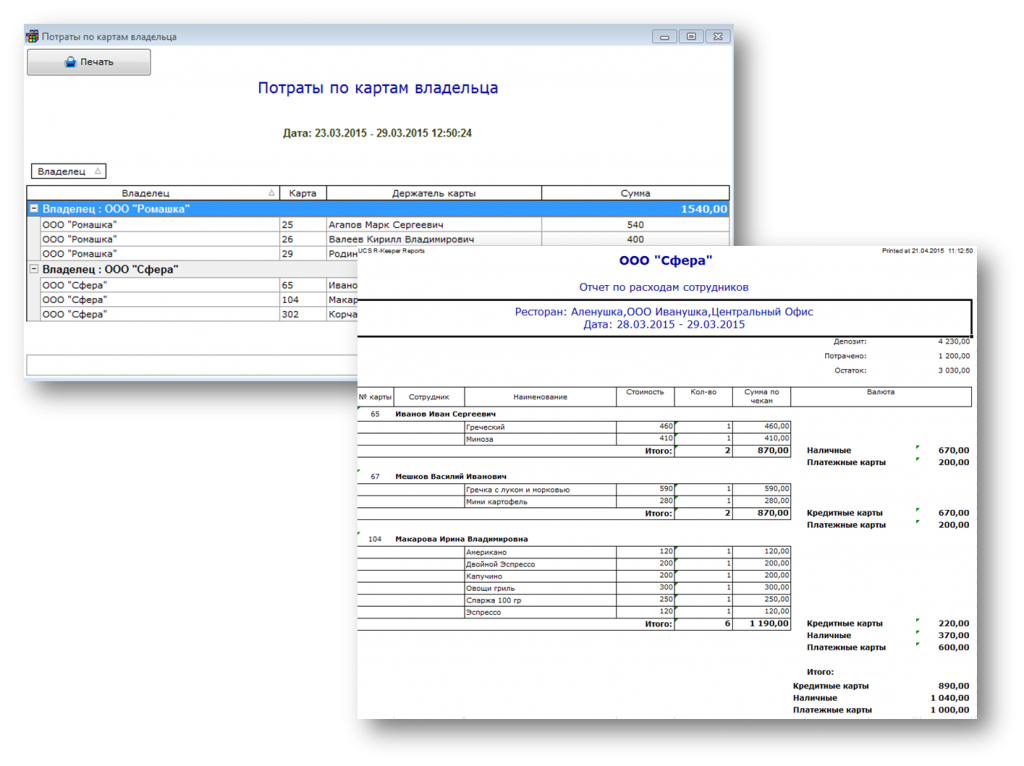Click the Мимоза item row
1024x766 pixels.
tap(540, 439)
